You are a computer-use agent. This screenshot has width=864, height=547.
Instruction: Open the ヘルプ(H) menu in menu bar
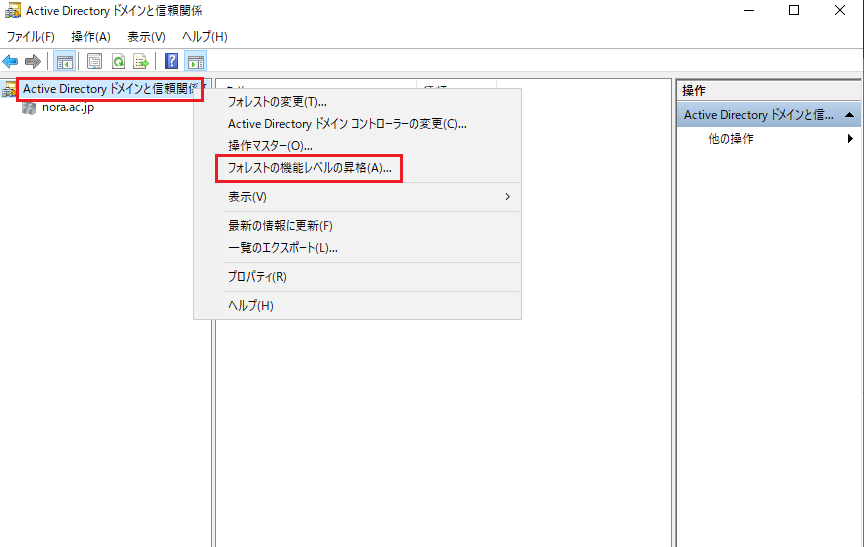205,37
